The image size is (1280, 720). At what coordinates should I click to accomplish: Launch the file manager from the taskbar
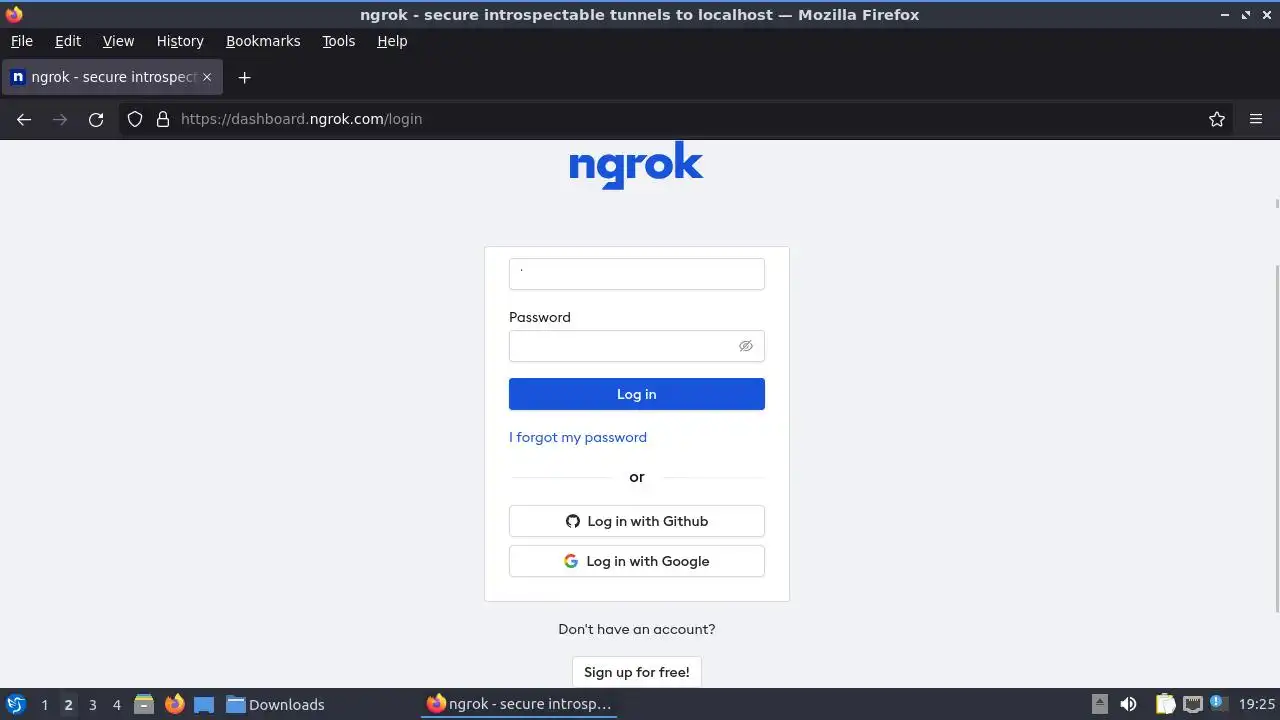(144, 704)
